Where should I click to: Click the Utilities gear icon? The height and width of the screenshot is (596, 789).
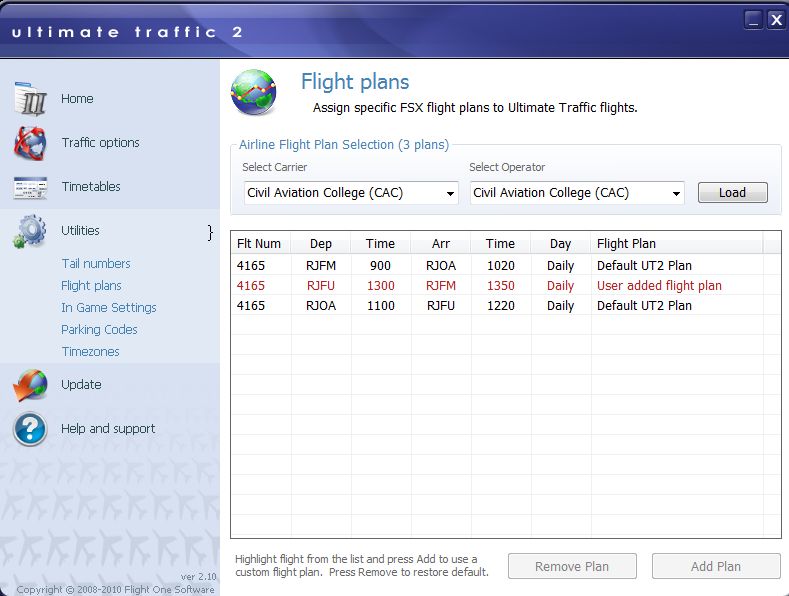coord(30,231)
